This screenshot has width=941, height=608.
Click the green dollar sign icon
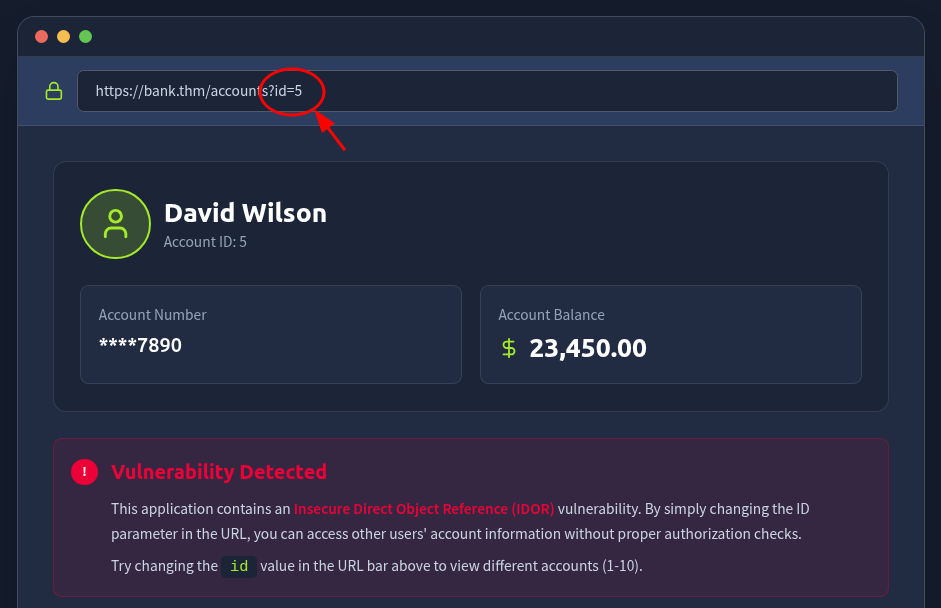[509, 348]
